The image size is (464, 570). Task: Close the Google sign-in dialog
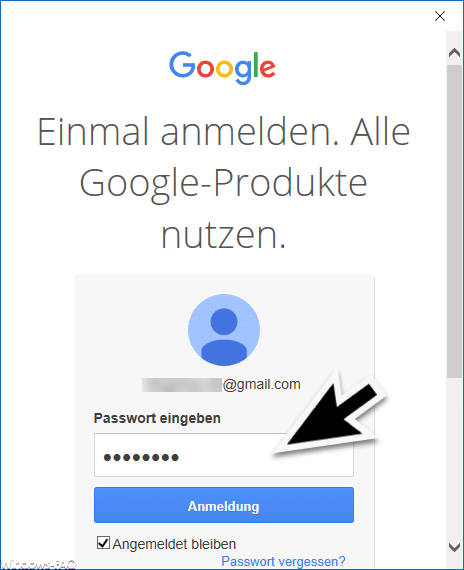pyautogui.click(x=440, y=16)
